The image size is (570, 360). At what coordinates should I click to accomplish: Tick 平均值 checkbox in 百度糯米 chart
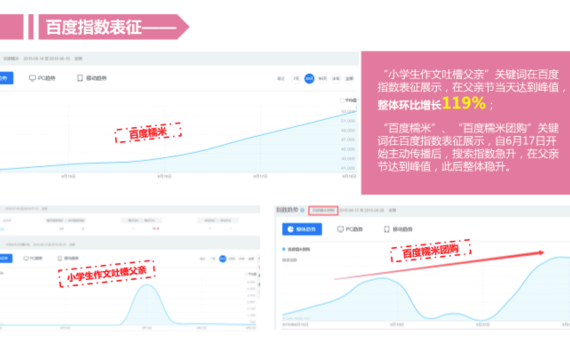(342, 100)
